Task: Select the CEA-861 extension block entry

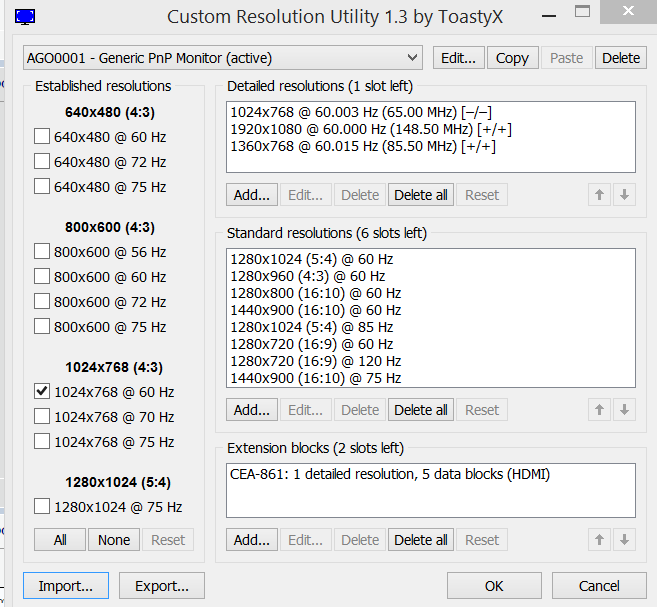Action: 390,475
